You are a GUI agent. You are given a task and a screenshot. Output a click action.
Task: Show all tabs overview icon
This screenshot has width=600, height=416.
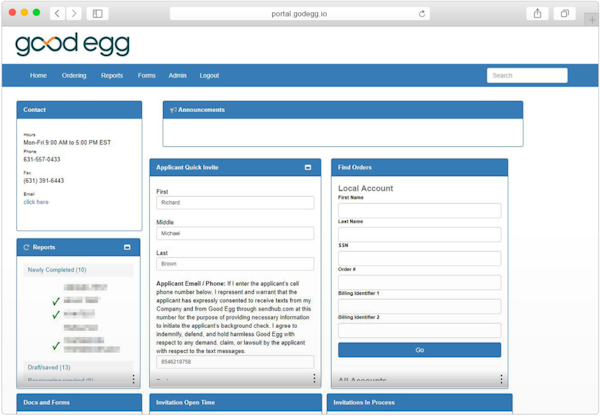[x=564, y=13]
